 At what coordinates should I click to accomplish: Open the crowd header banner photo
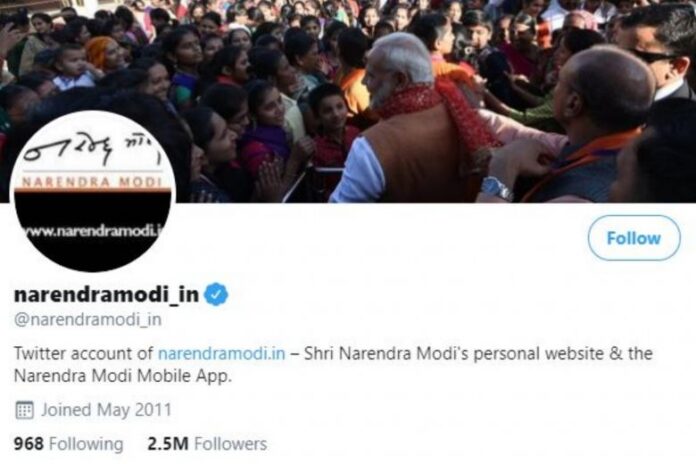tap(348, 101)
